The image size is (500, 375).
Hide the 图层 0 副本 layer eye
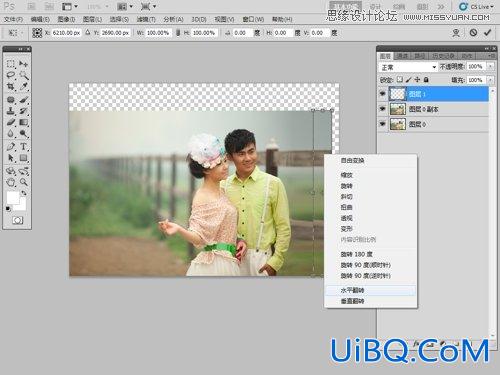(383, 109)
